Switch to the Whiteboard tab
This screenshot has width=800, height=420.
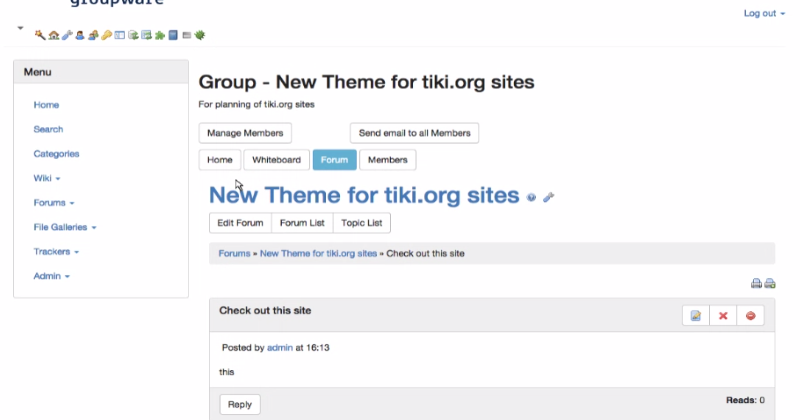pyautogui.click(x=277, y=160)
